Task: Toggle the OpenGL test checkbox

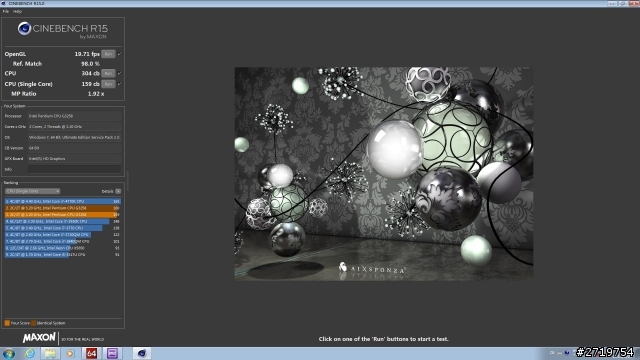Action: tap(119, 54)
